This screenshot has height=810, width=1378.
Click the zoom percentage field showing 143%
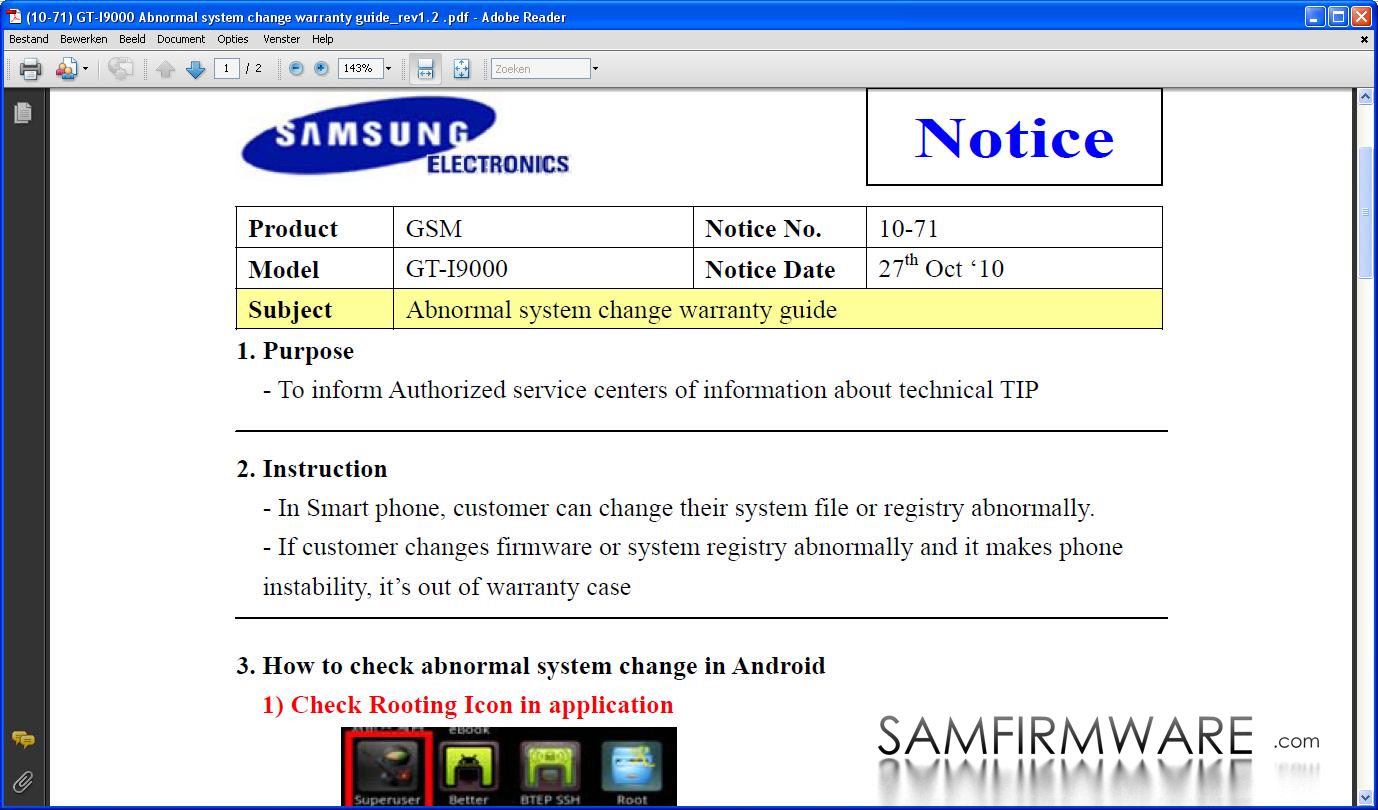pos(360,68)
